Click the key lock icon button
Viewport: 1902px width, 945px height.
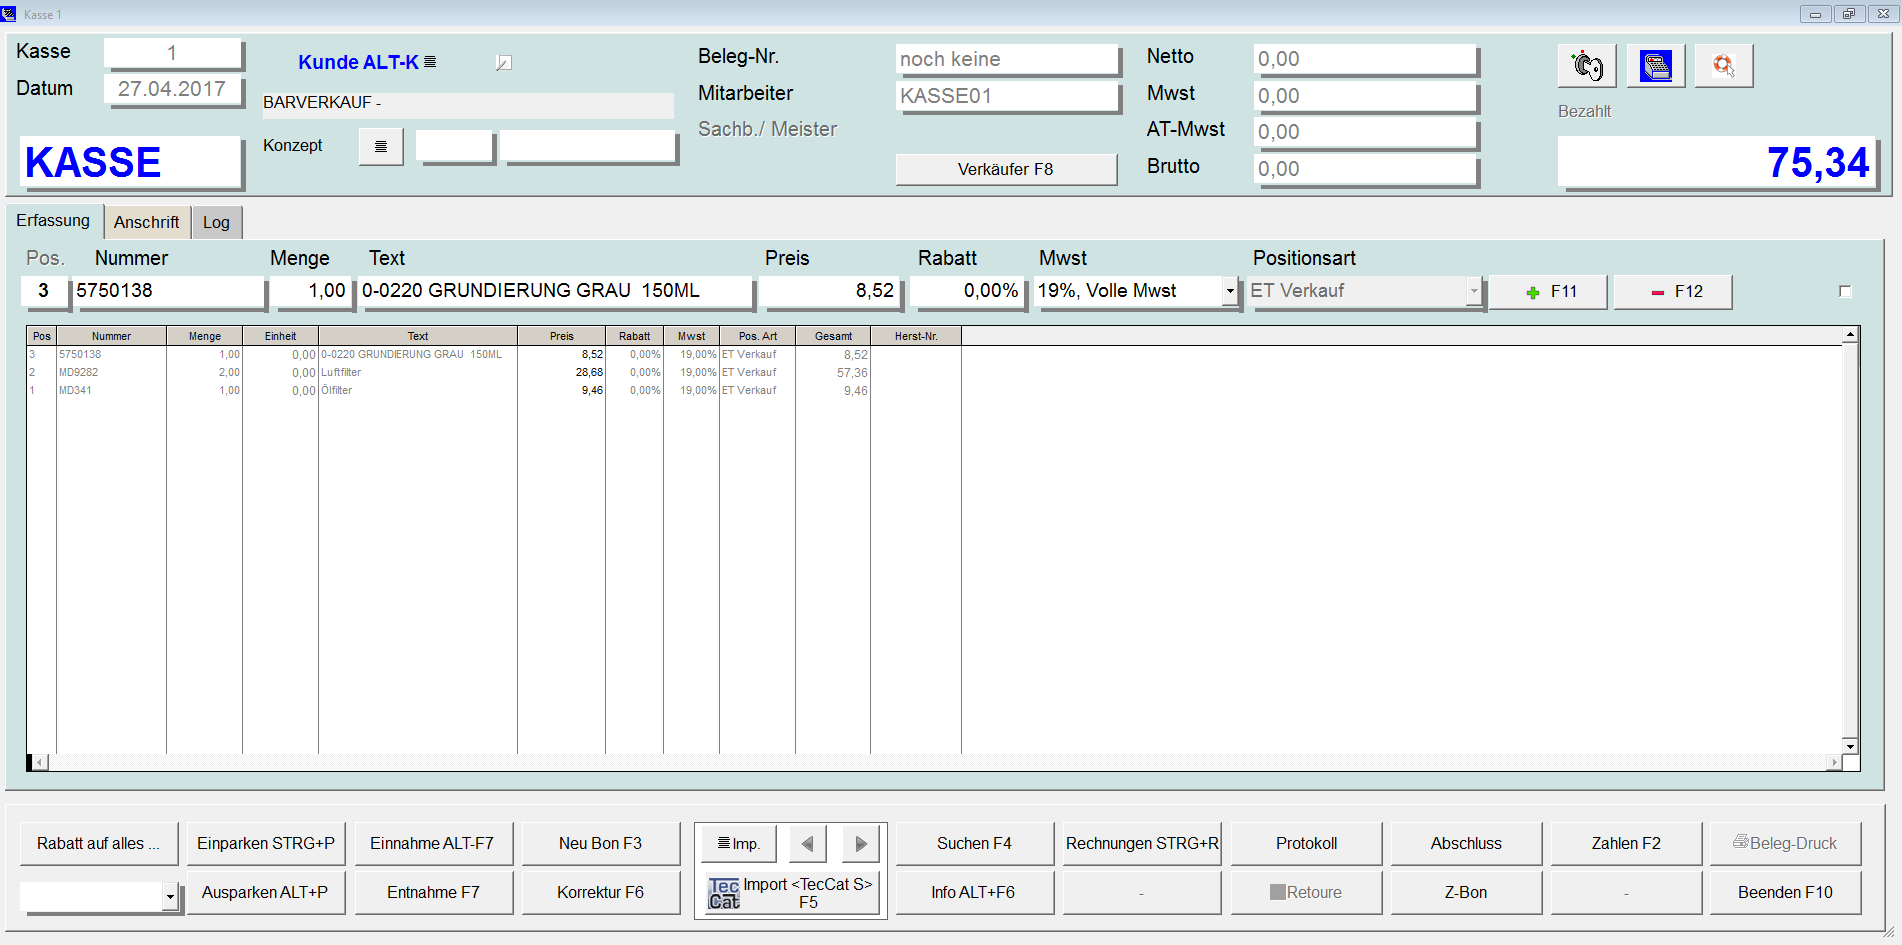point(1587,66)
